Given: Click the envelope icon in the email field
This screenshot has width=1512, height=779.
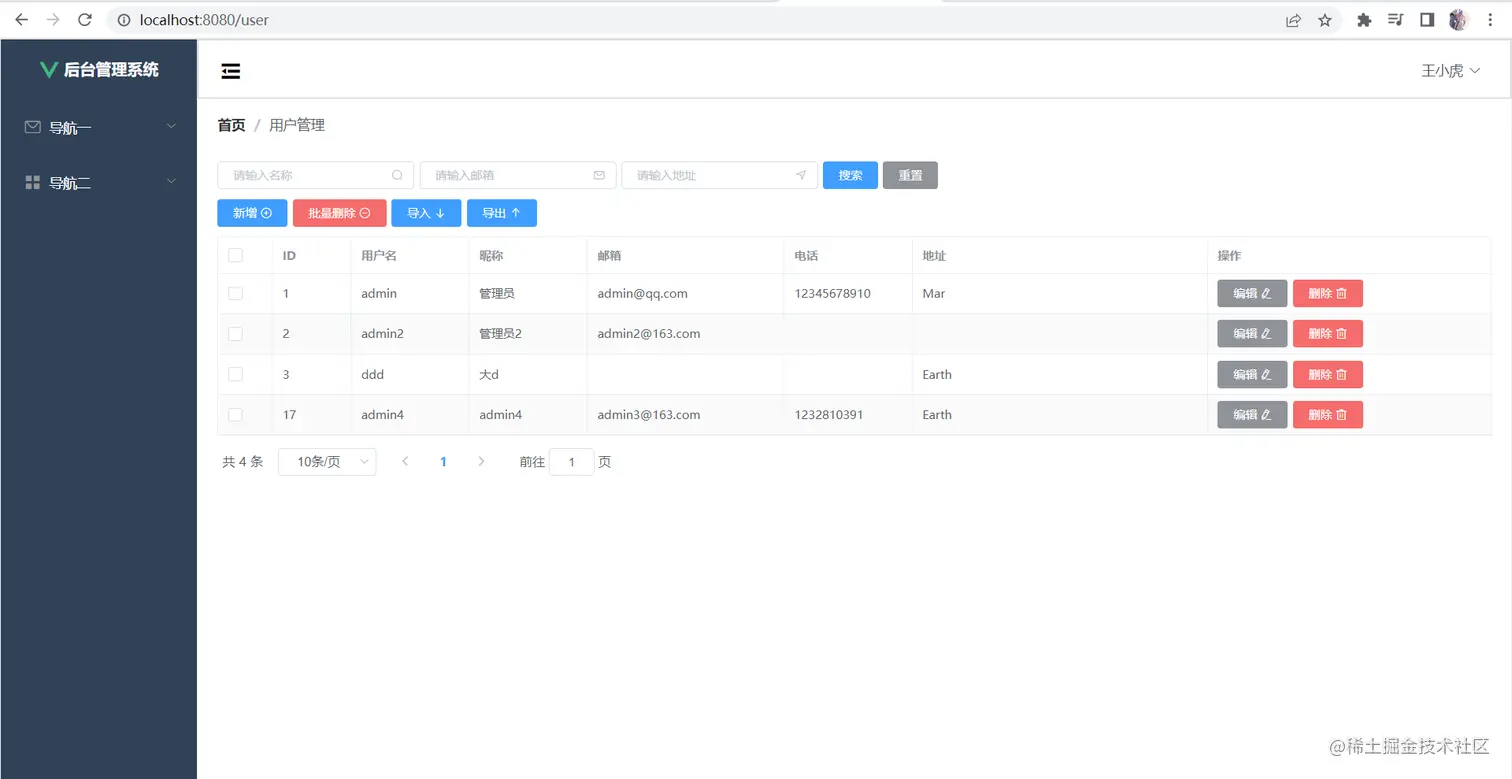Looking at the screenshot, I should pos(599,175).
